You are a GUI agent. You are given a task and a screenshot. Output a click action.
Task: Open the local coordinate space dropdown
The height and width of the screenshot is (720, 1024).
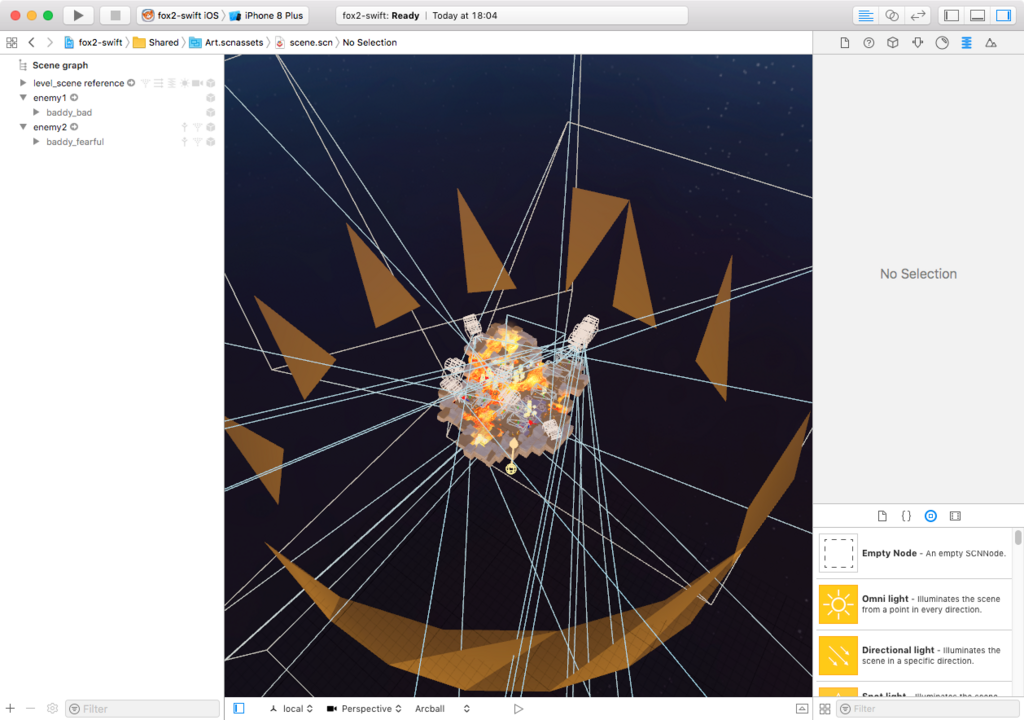[x=291, y=709]
